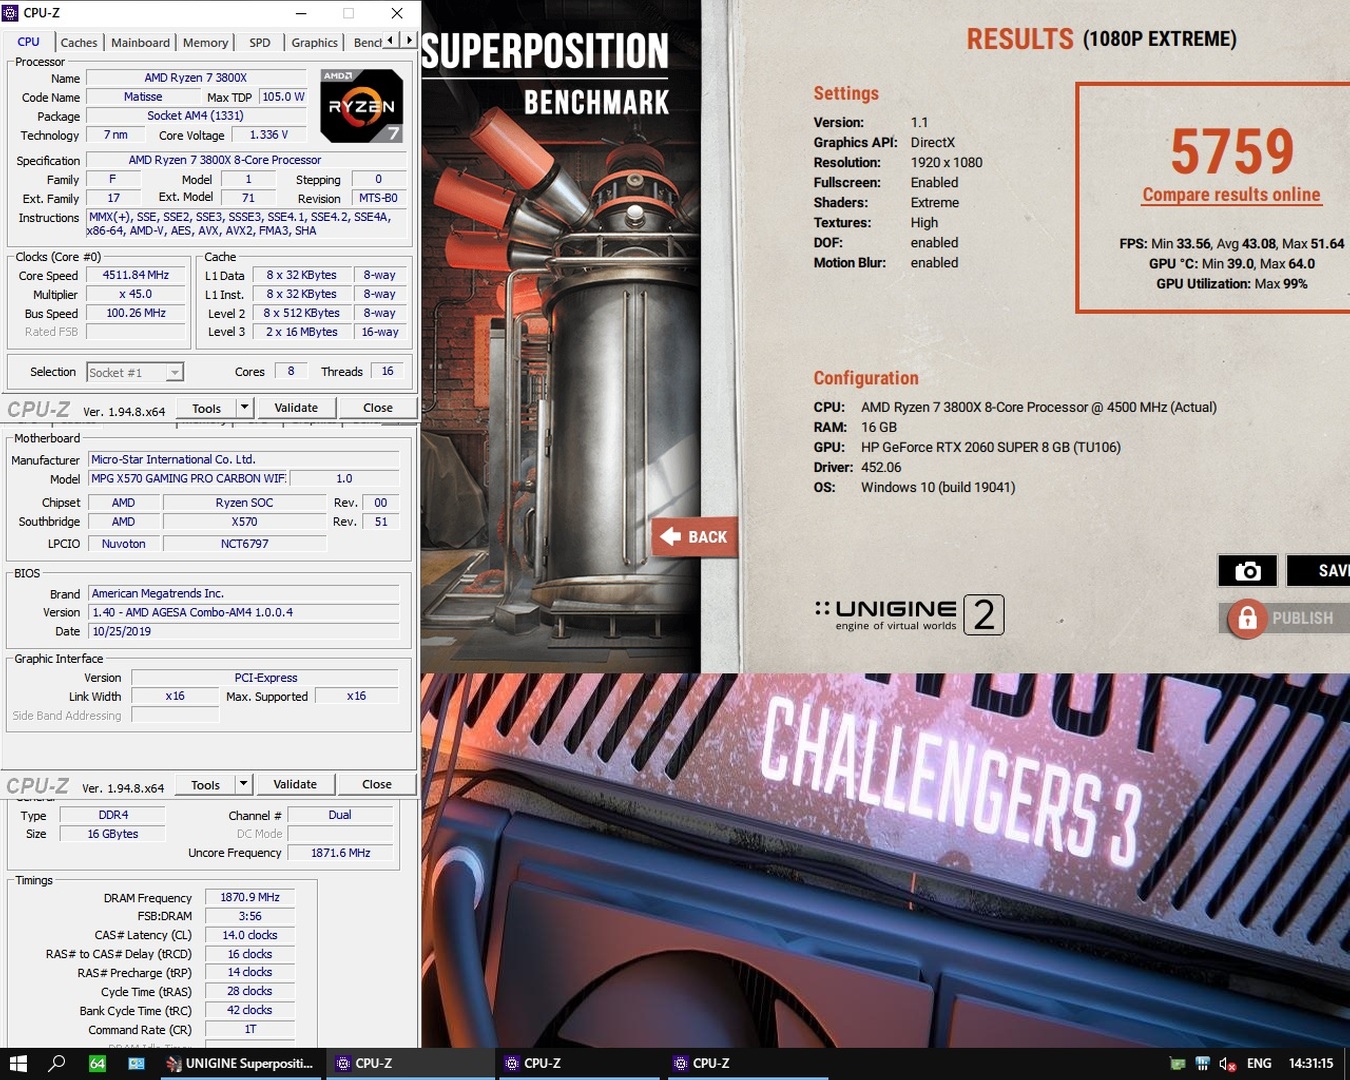Click Close button in the Mainboard window

[376, 785]
